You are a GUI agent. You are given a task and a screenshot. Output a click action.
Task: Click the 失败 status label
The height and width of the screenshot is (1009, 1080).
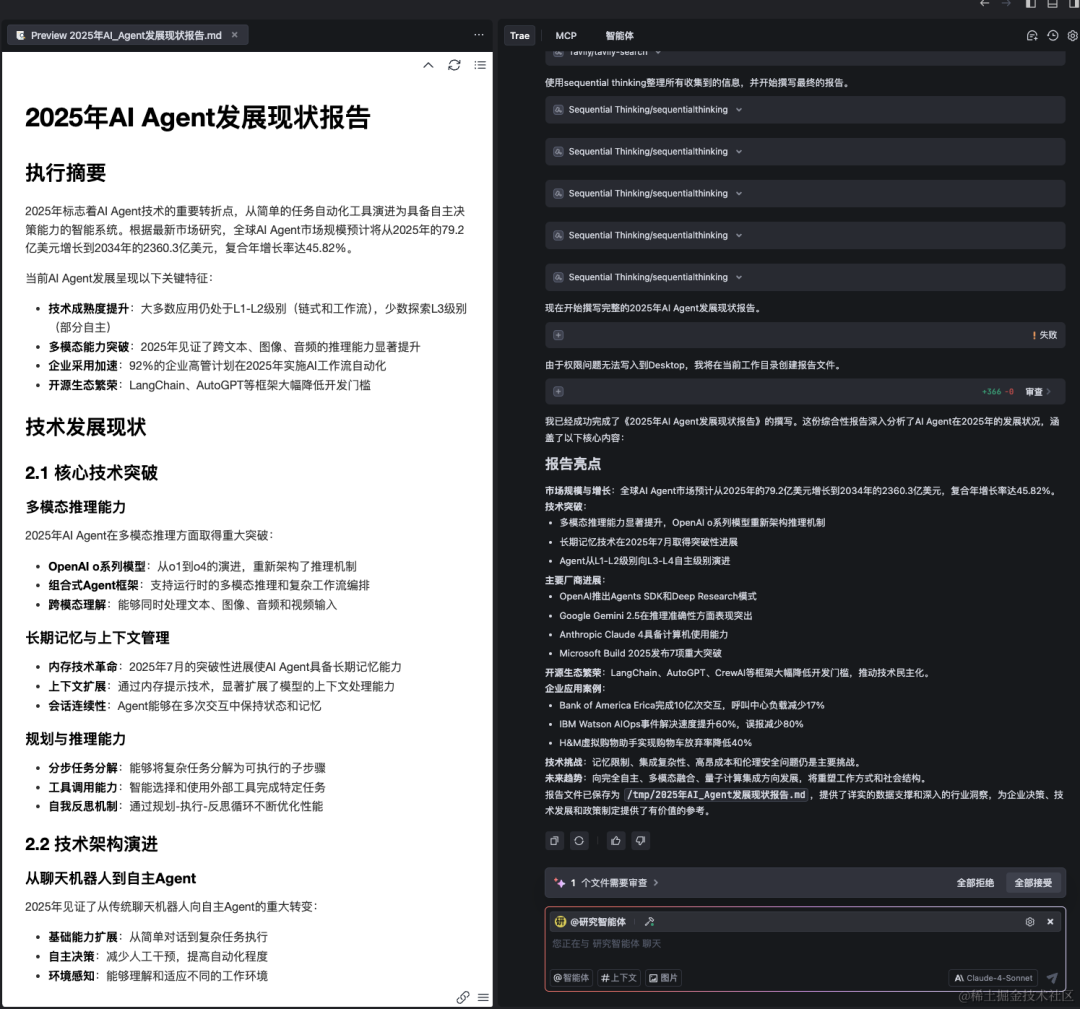(1044, 335)
